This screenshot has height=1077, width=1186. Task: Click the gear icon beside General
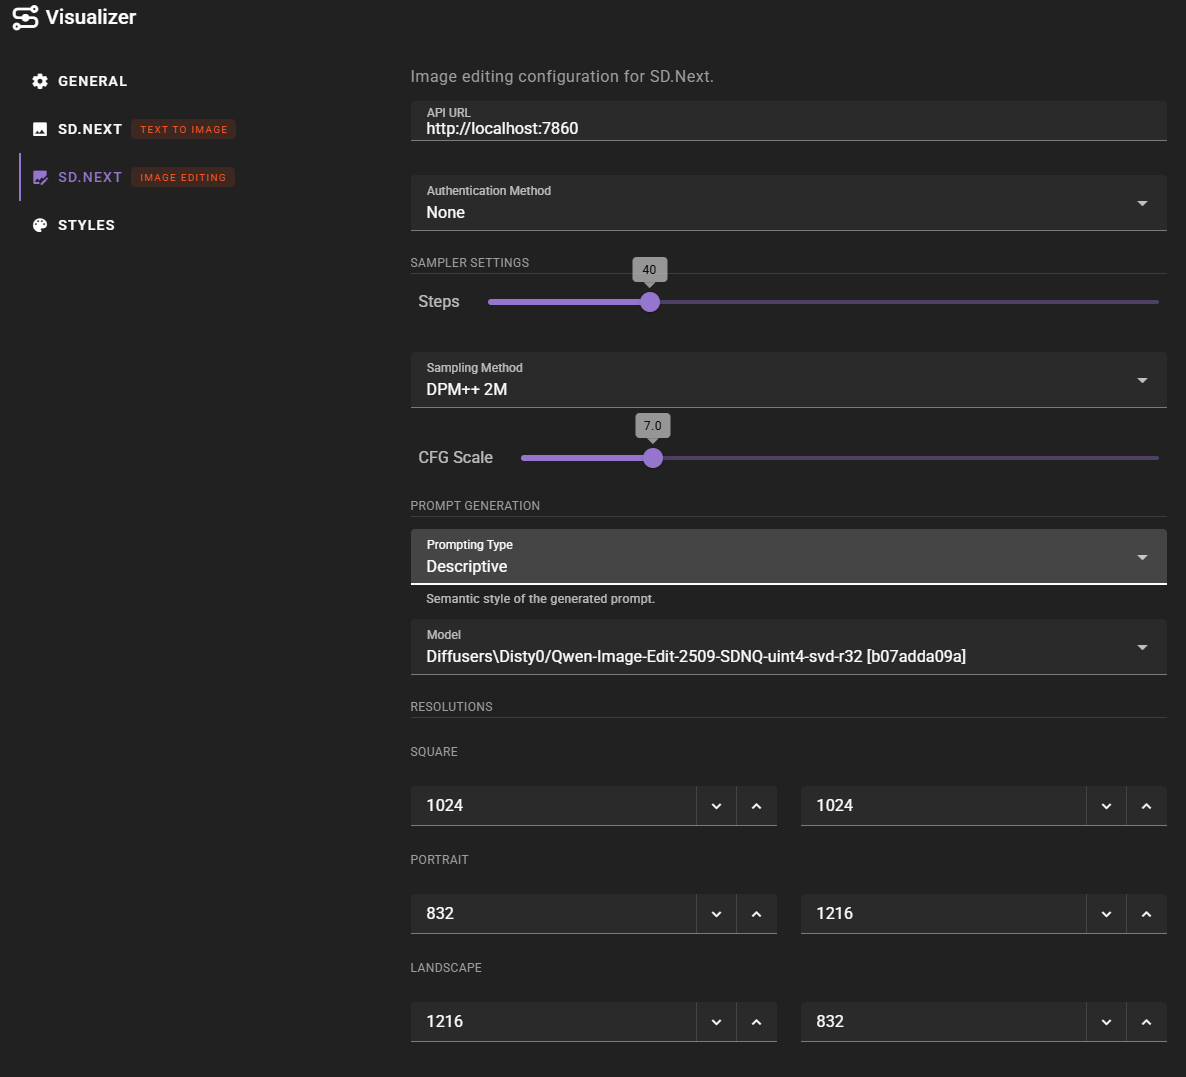[x=40, y=81]
